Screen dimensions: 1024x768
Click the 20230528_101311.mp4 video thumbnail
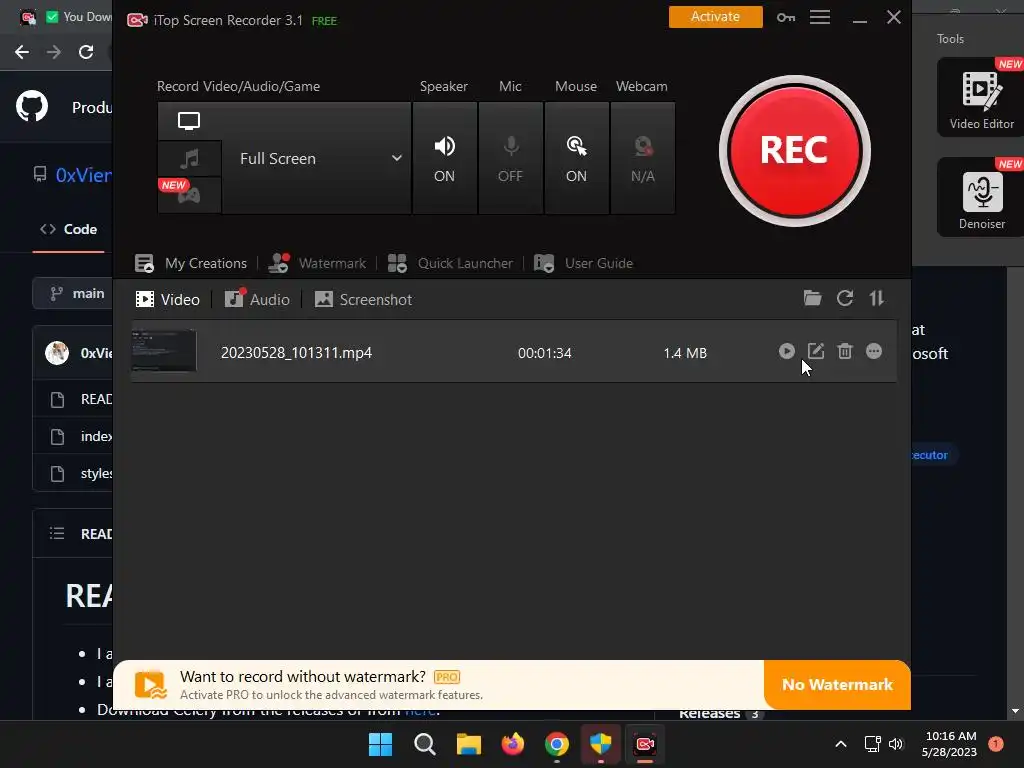164,351
